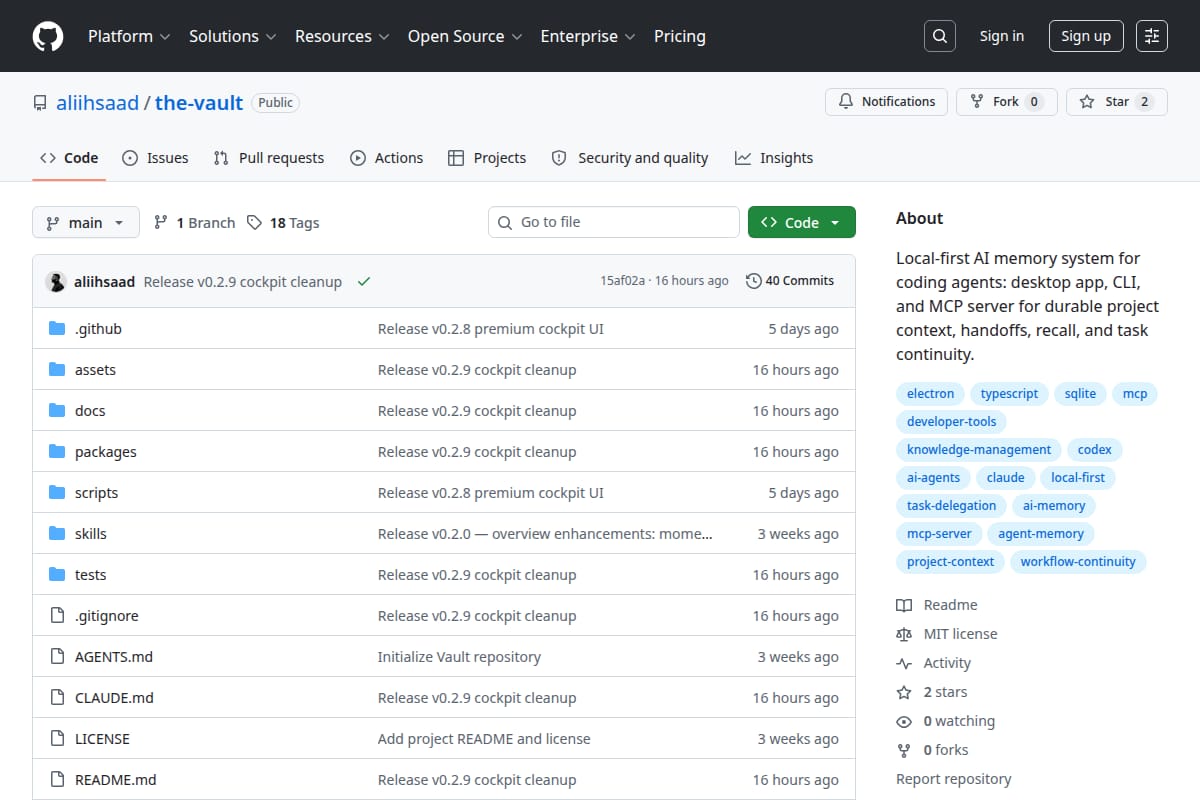Click the green commit status checkmark
Viewport: 1200px width, 800px height.
[x=364, y=282]
